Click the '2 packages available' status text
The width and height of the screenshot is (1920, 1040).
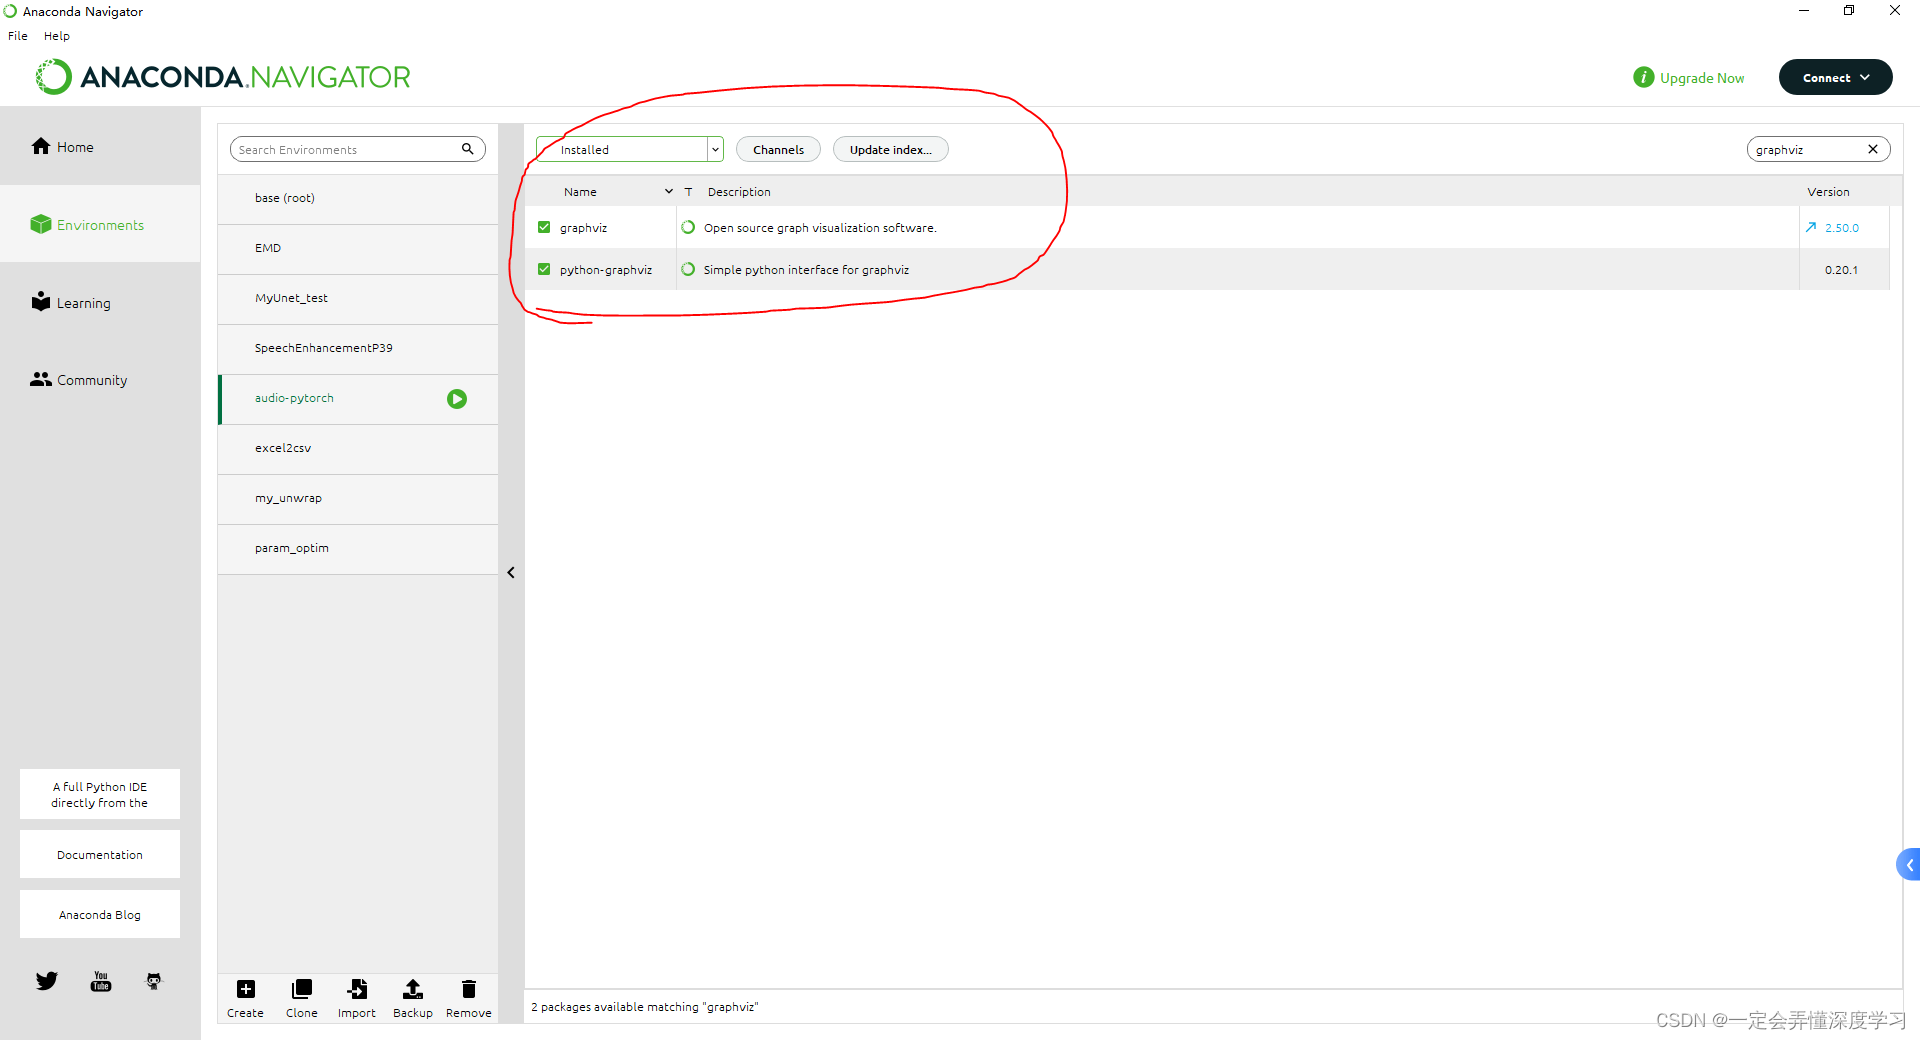644,1007
